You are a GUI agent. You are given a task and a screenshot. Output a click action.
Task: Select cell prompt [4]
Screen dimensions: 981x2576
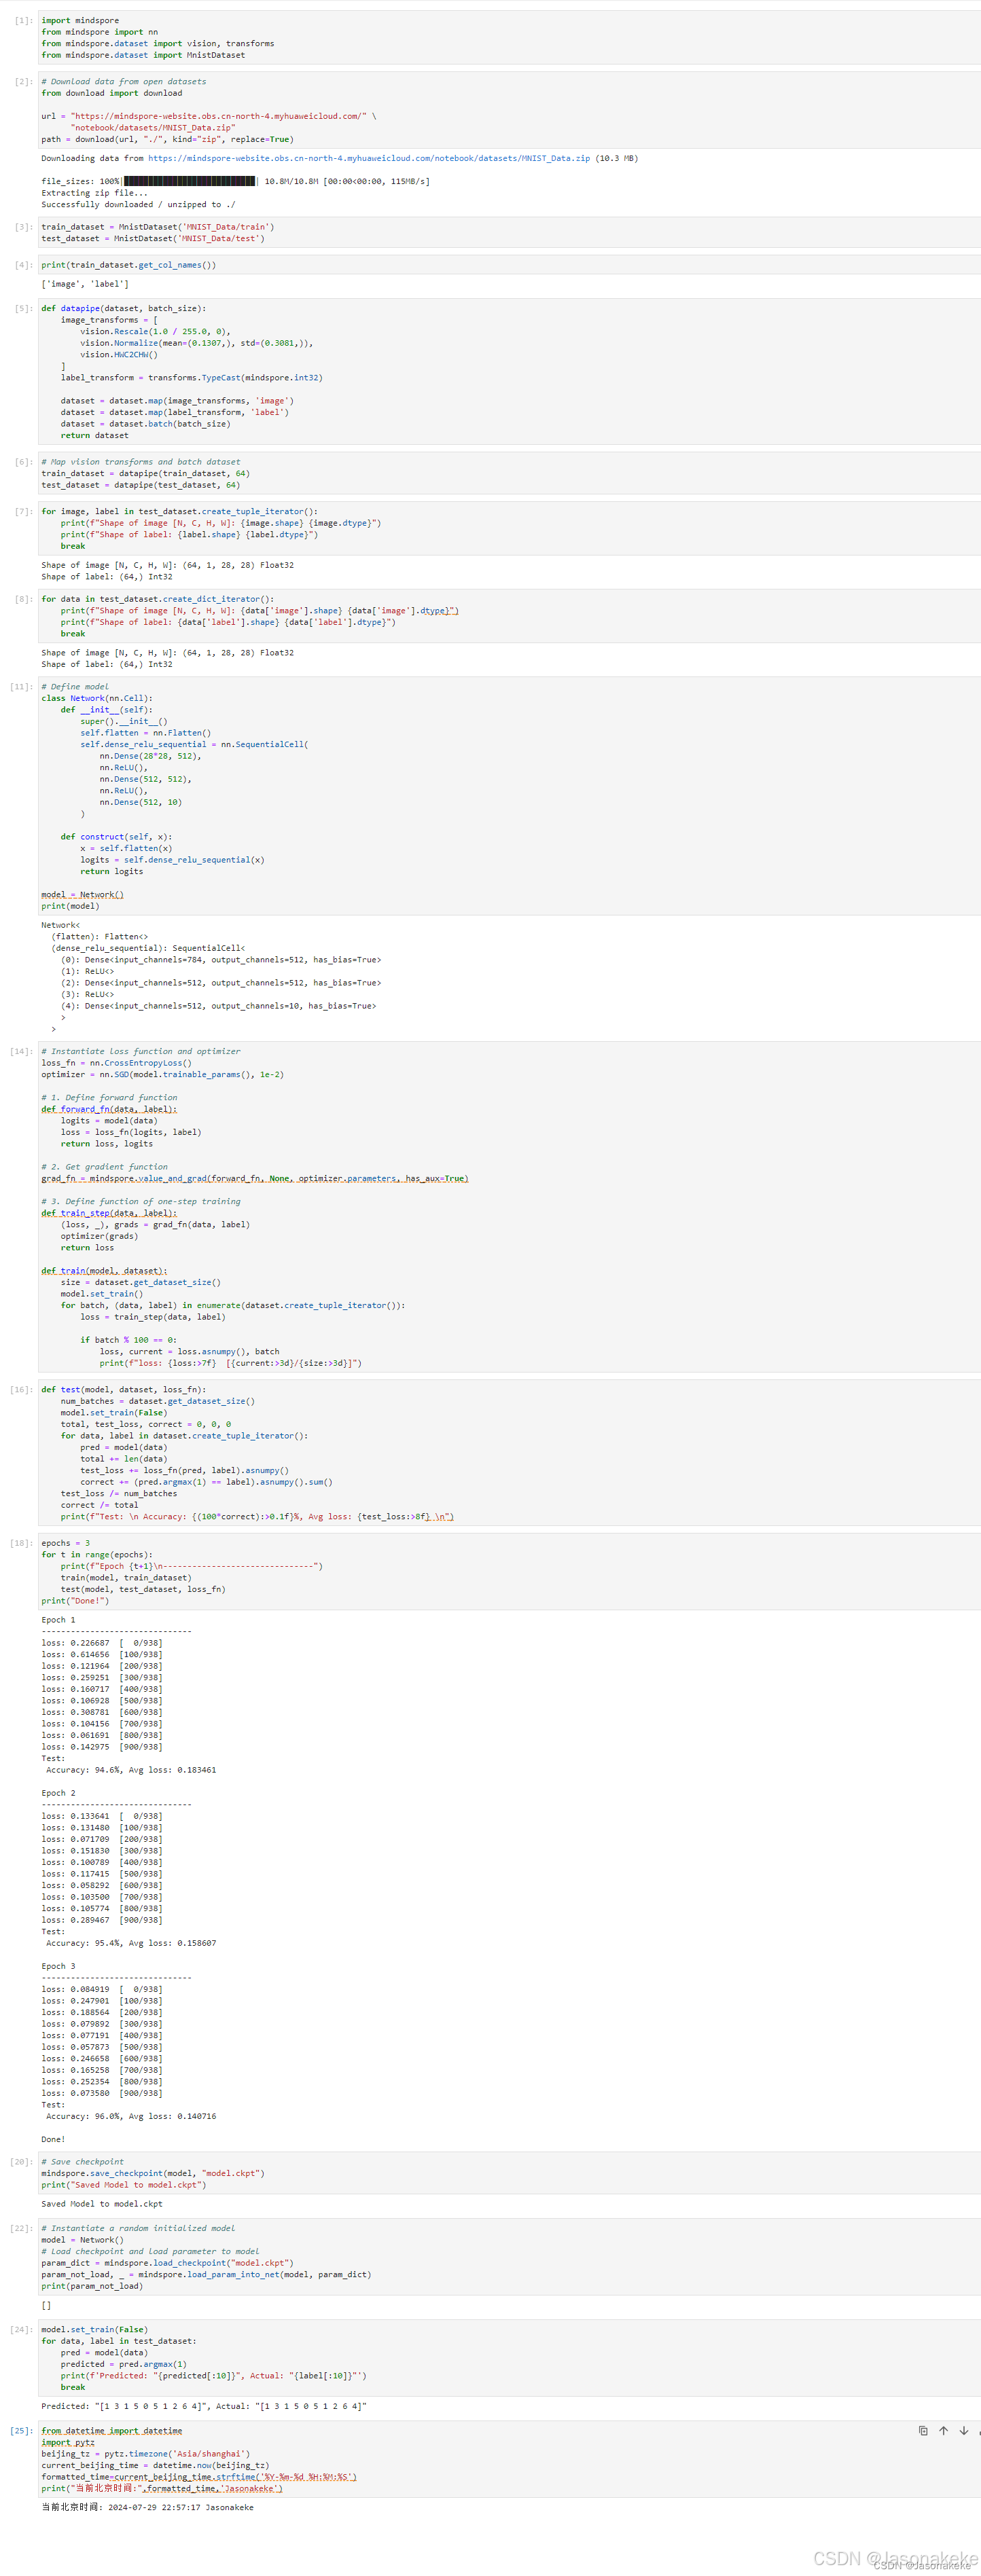tap(23, 265)
